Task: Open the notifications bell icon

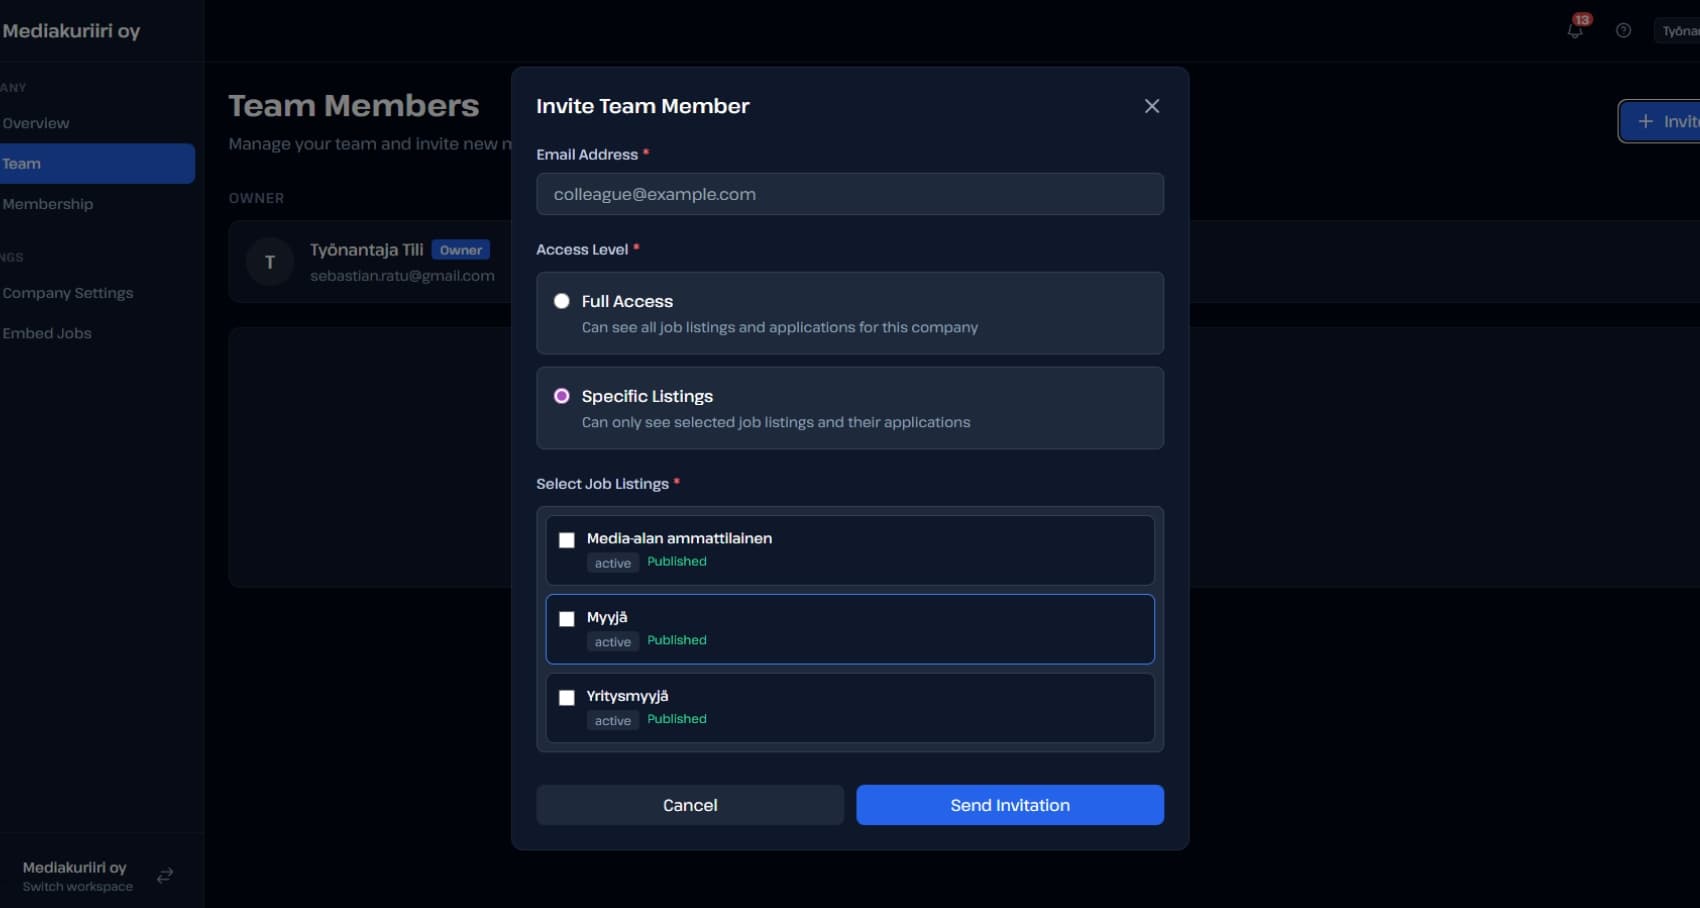Action: 1575,30
